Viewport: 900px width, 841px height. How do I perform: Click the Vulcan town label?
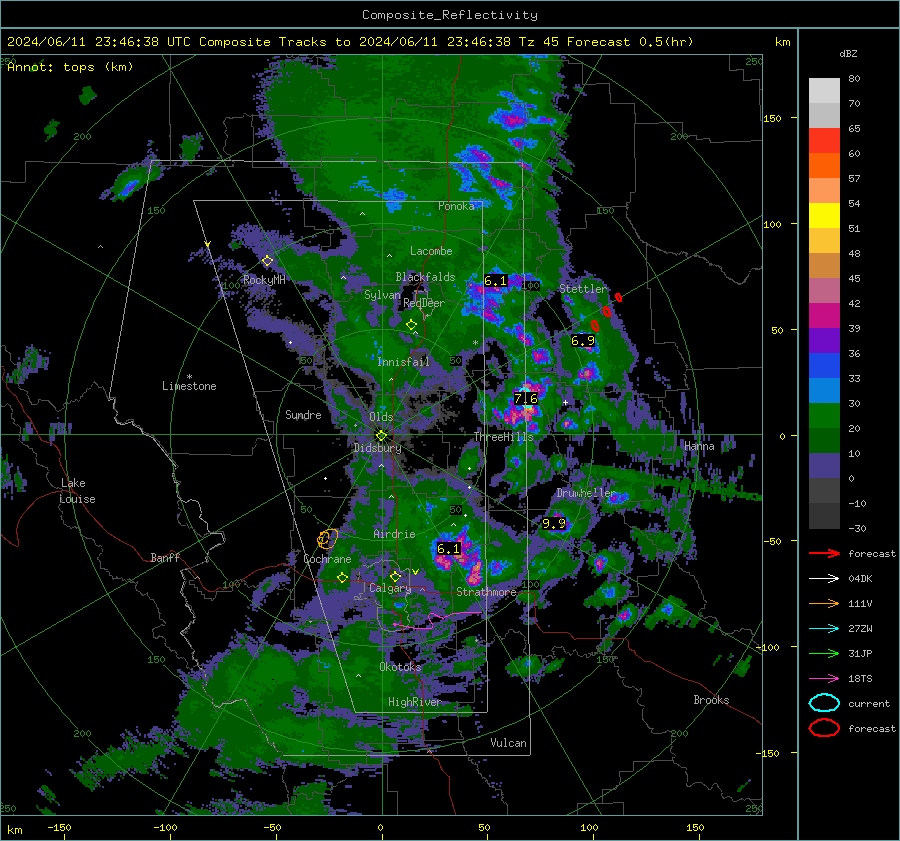click(x=508, y=743)
